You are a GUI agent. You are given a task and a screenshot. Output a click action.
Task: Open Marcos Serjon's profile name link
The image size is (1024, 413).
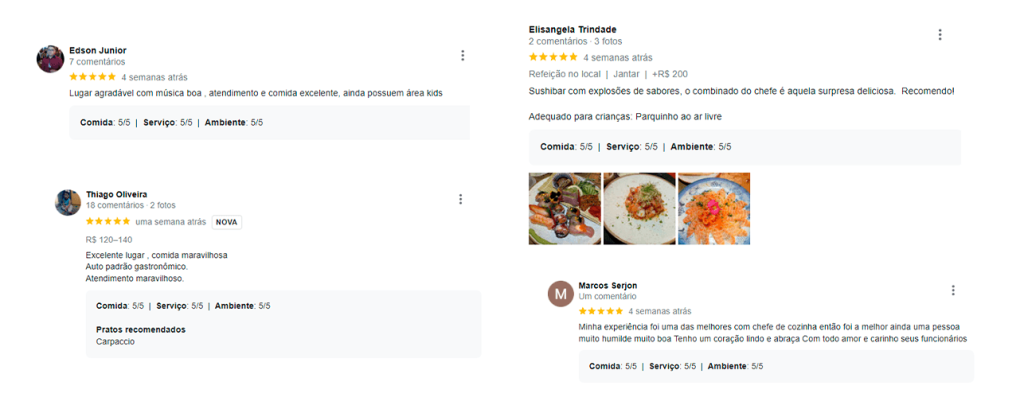(x=608, y=286)
